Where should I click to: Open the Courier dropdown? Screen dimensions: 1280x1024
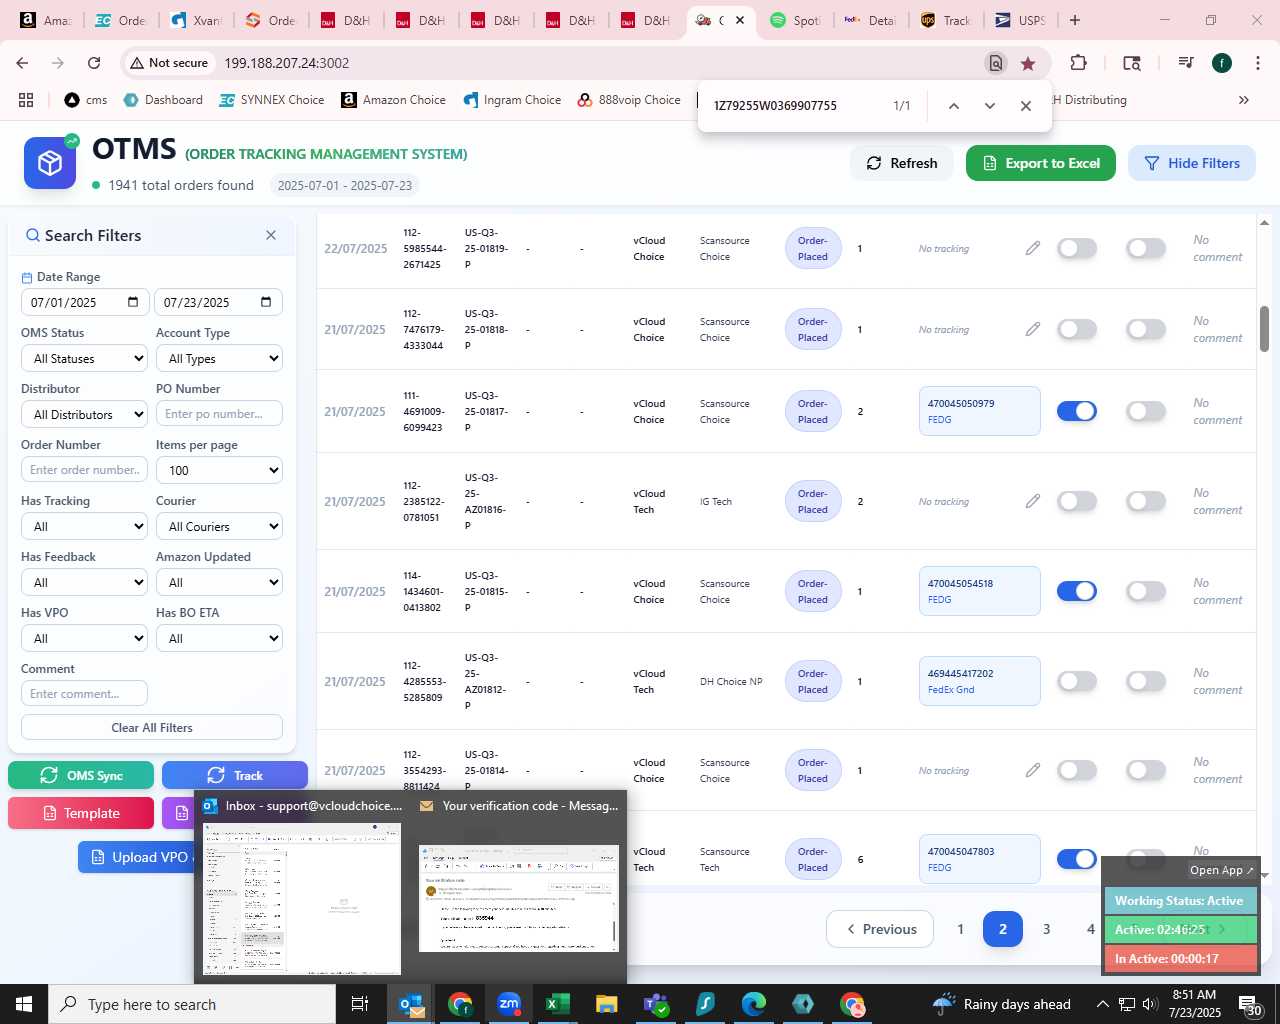click(x=219, y=526)
